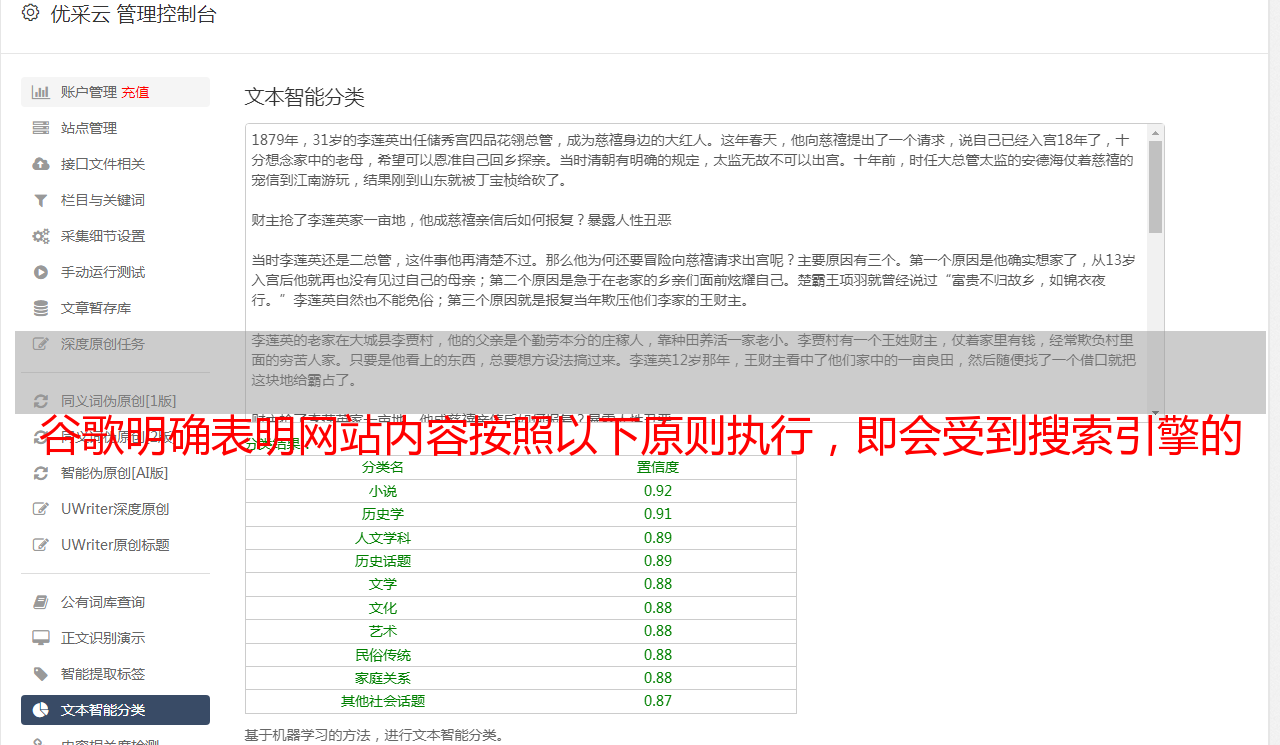Select the 文化 category cell
1280x745 pixels.
pos(383,608)
